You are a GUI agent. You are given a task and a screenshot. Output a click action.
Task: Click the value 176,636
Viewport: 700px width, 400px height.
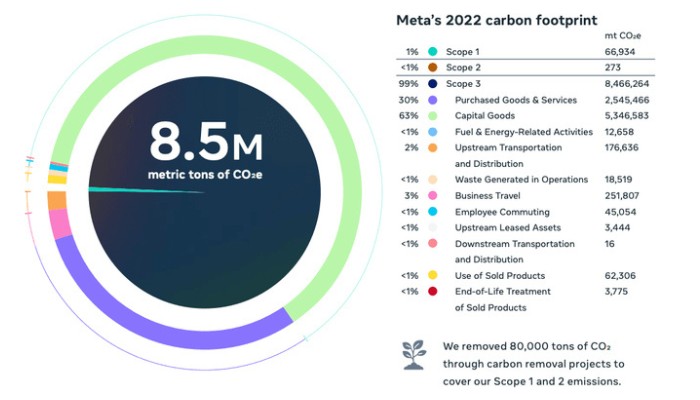coord(621,148)
